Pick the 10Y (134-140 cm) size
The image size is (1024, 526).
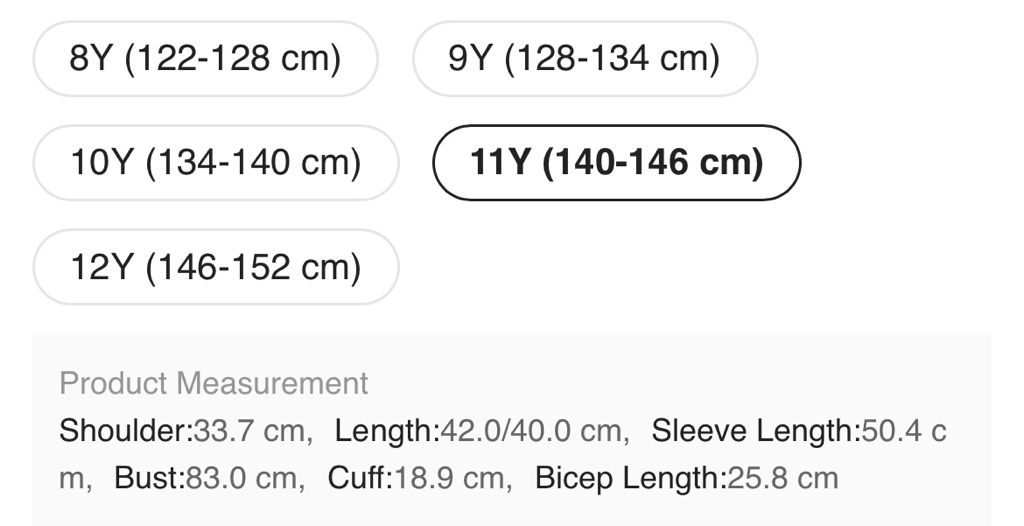click(215, 163)
